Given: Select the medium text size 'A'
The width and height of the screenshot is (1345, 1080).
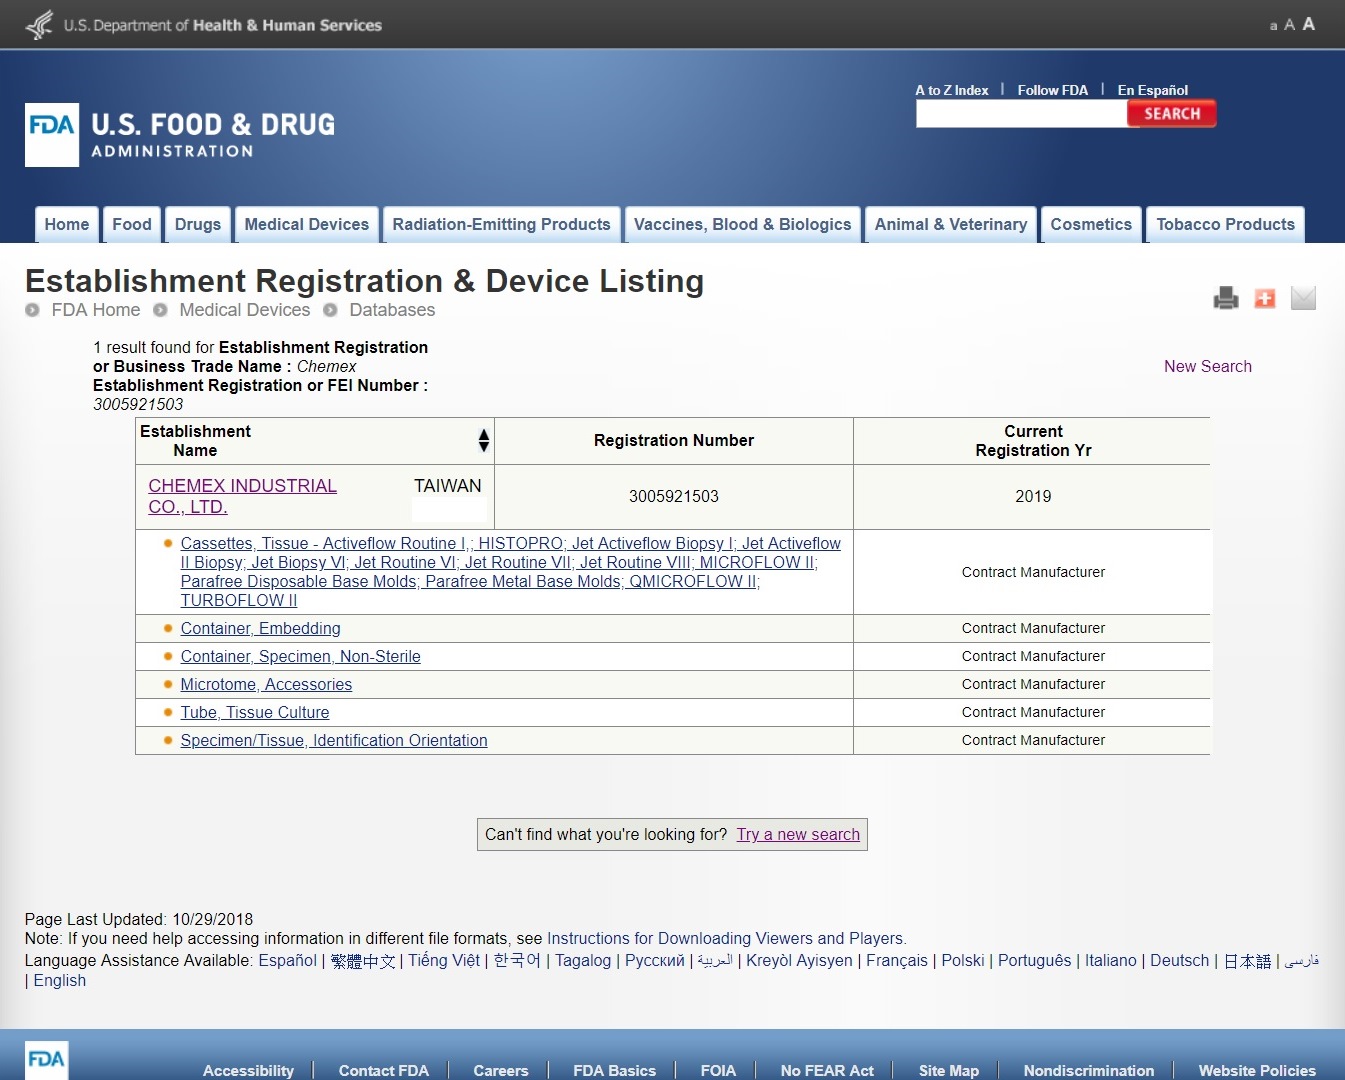Looking at the screenshot, I should 1289,25.
